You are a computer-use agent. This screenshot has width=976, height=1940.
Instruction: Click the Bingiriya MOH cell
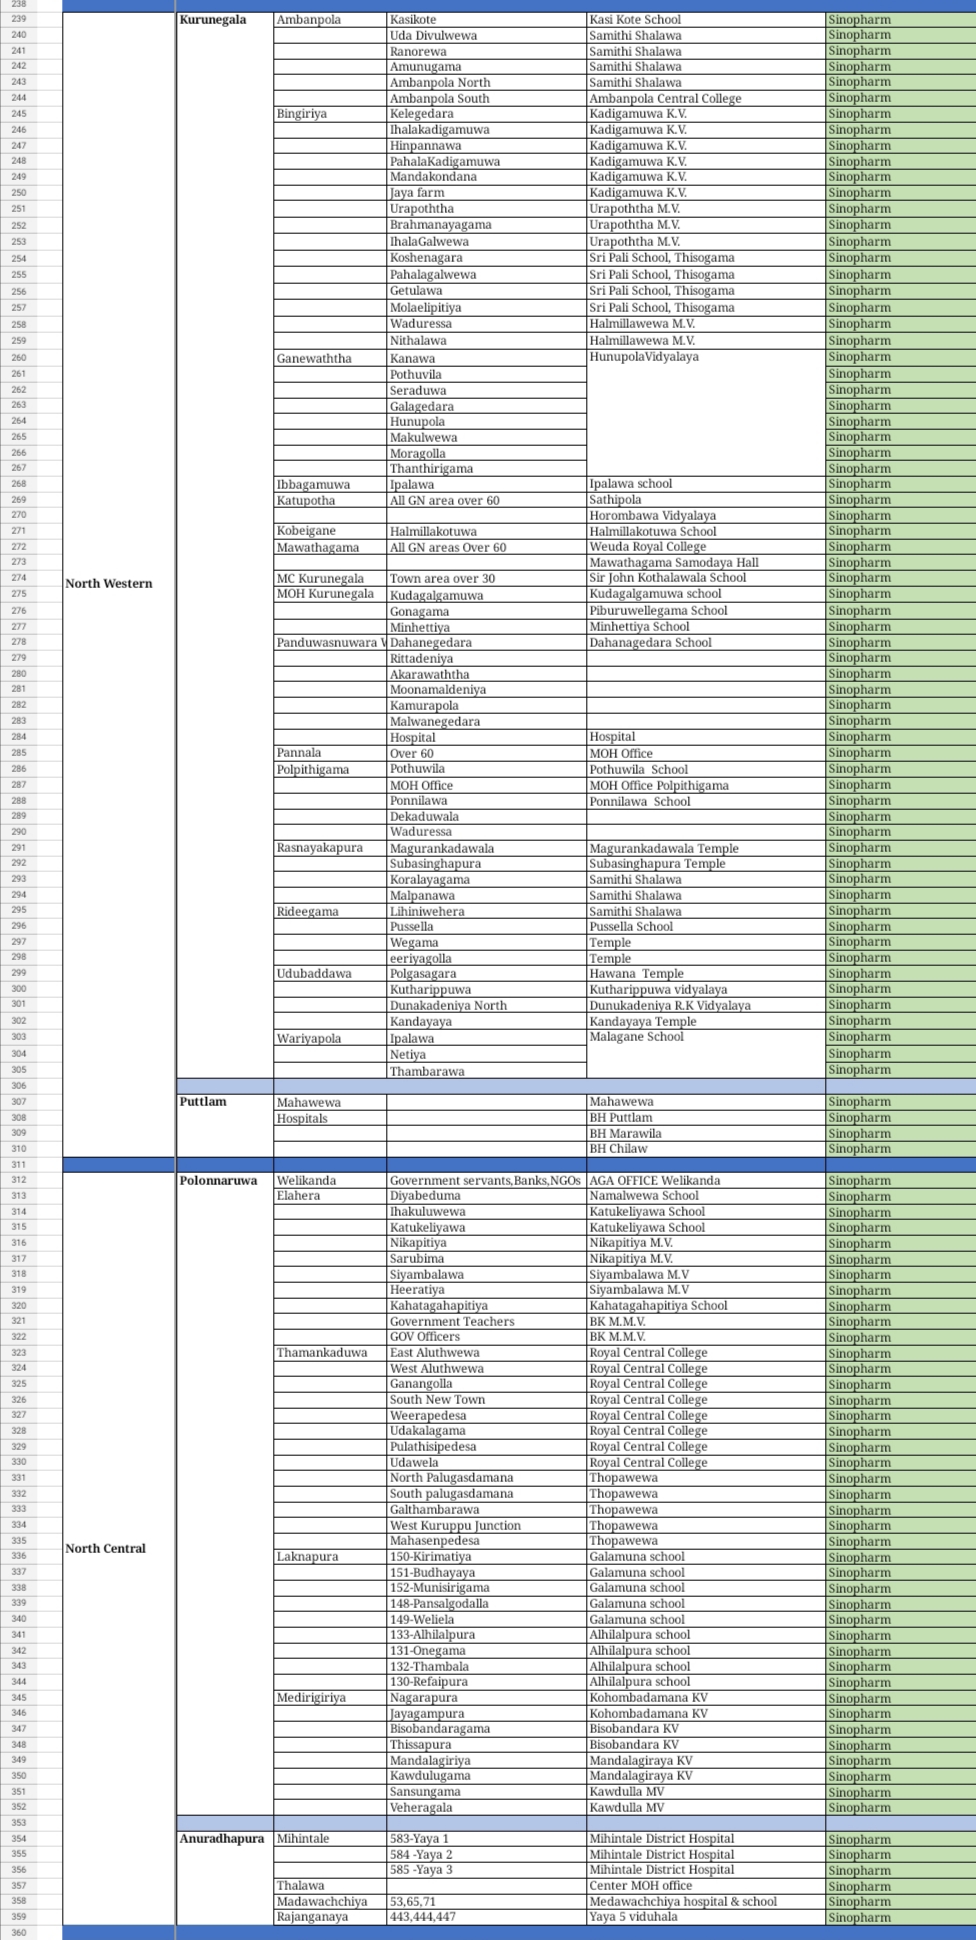pyautogui.click(x=330, y=113)
